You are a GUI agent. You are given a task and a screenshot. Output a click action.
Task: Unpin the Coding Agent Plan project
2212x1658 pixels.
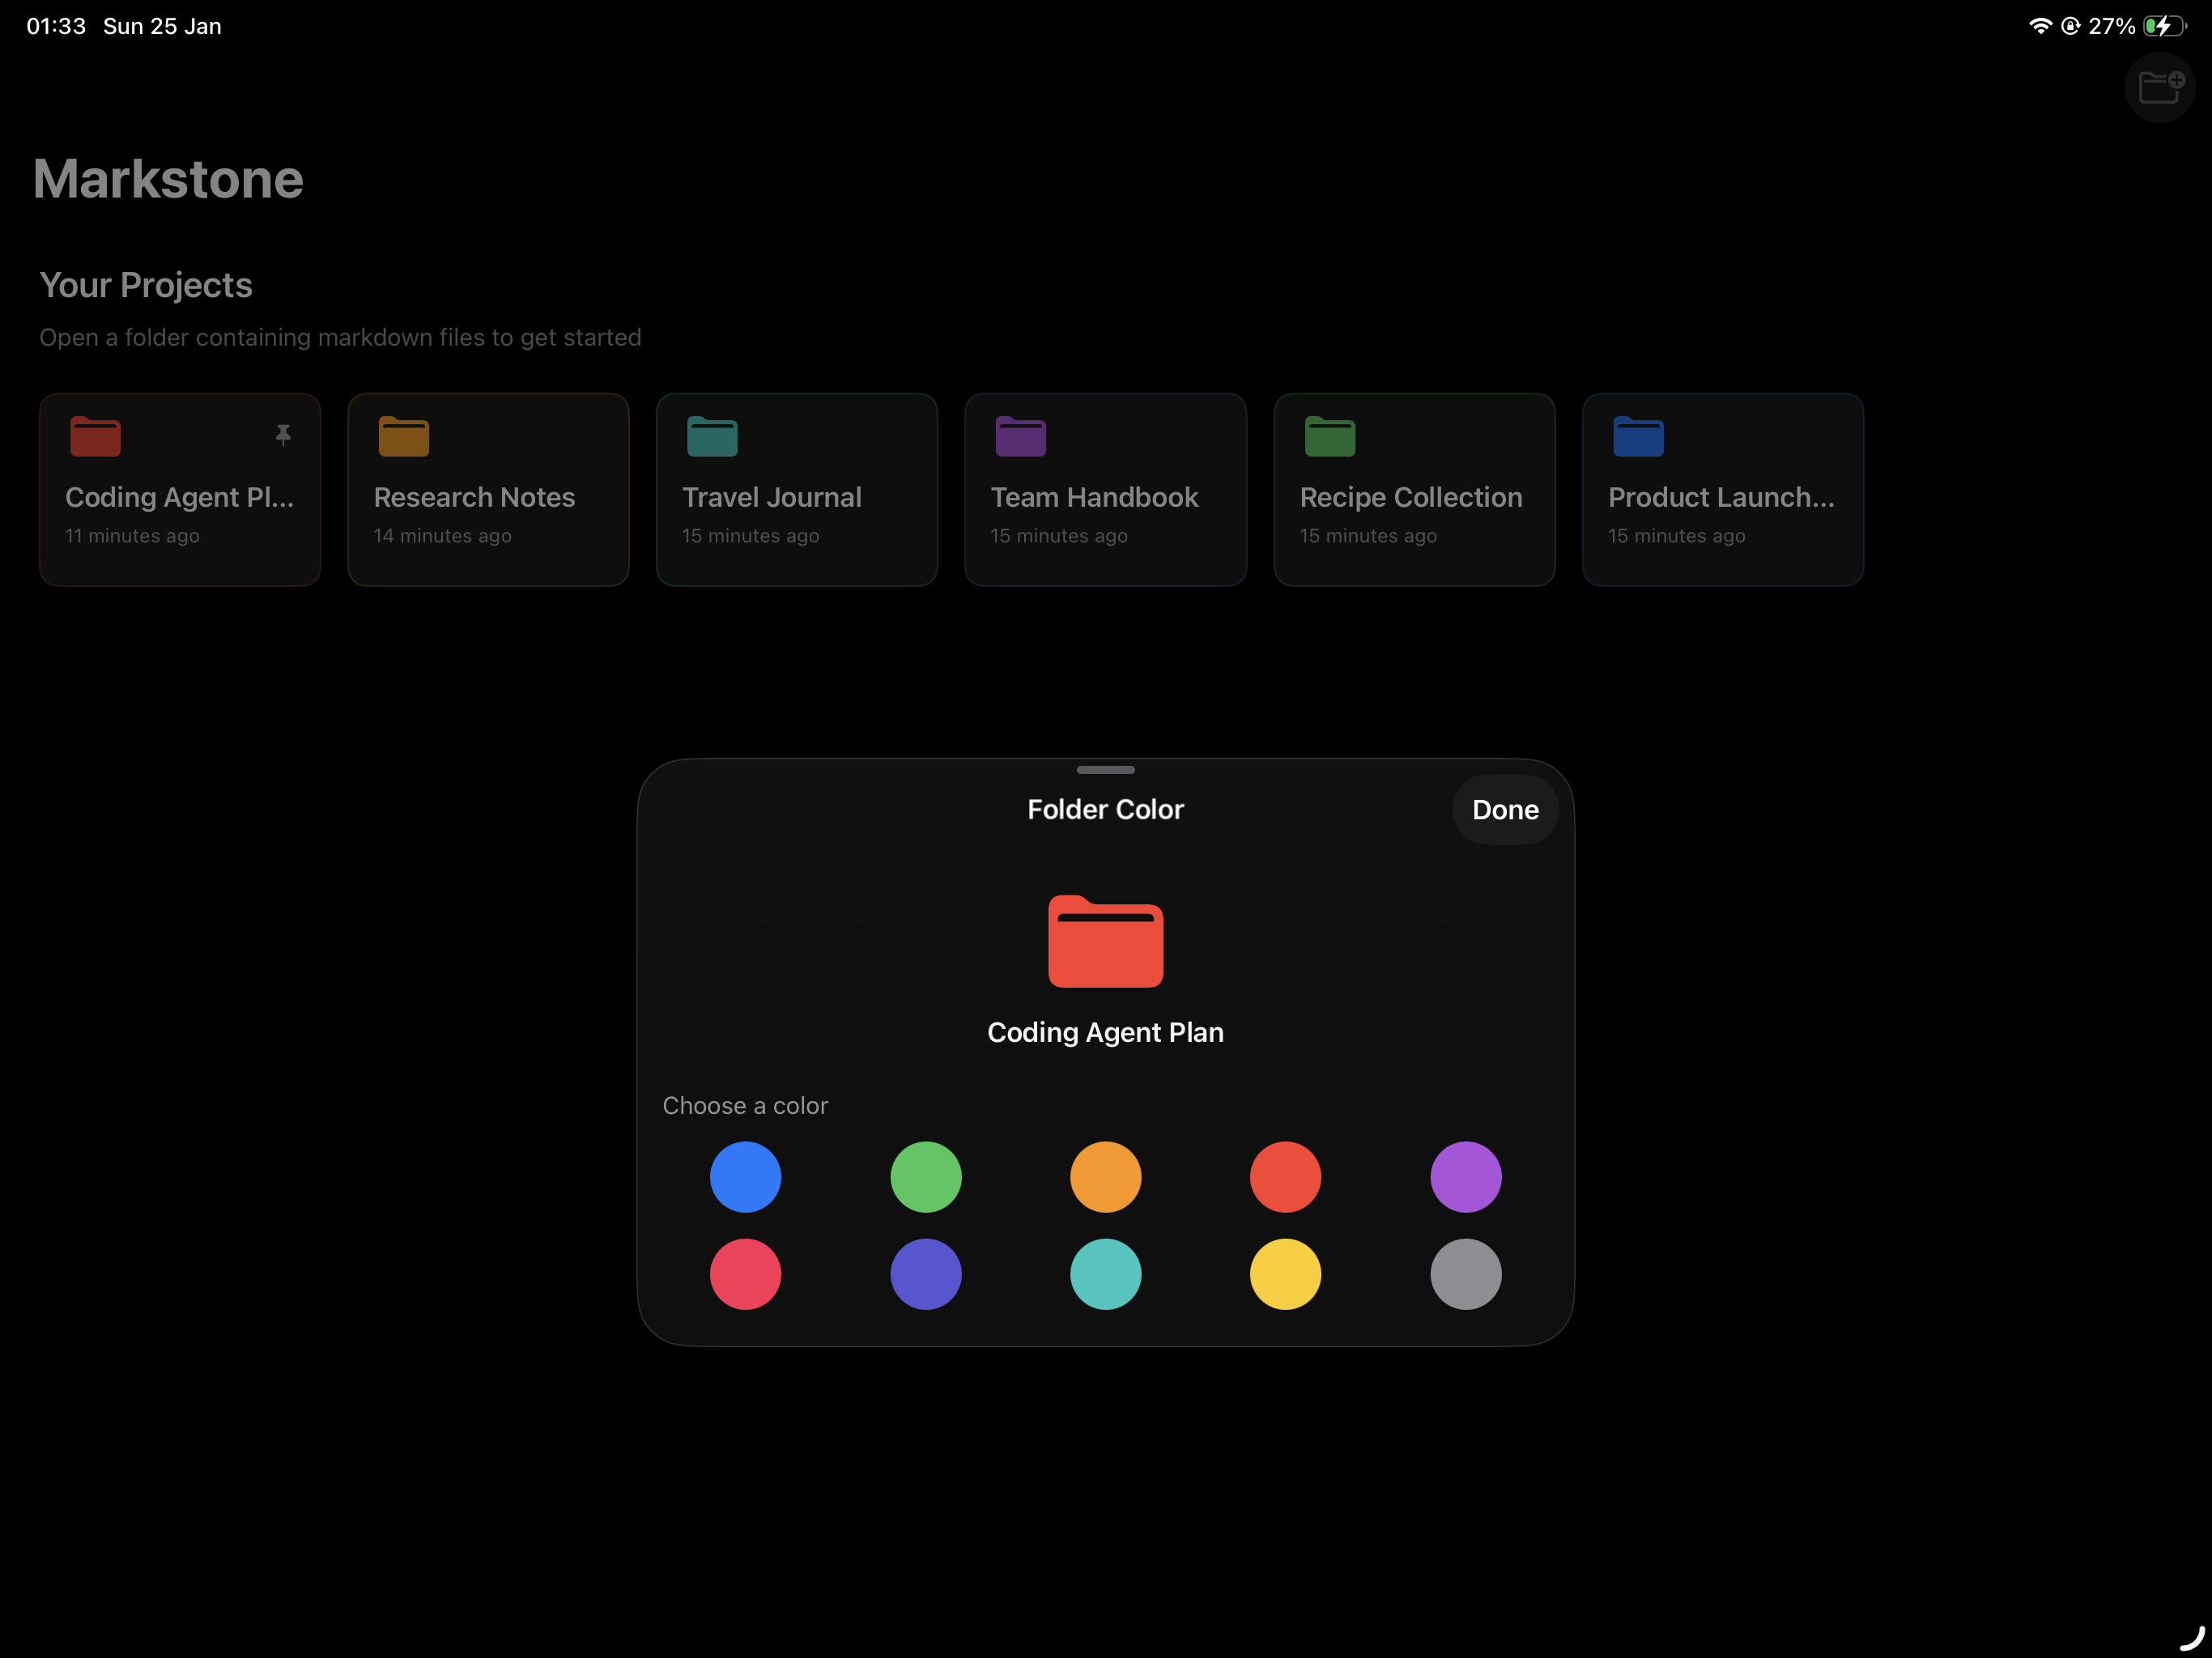point(284,434)
